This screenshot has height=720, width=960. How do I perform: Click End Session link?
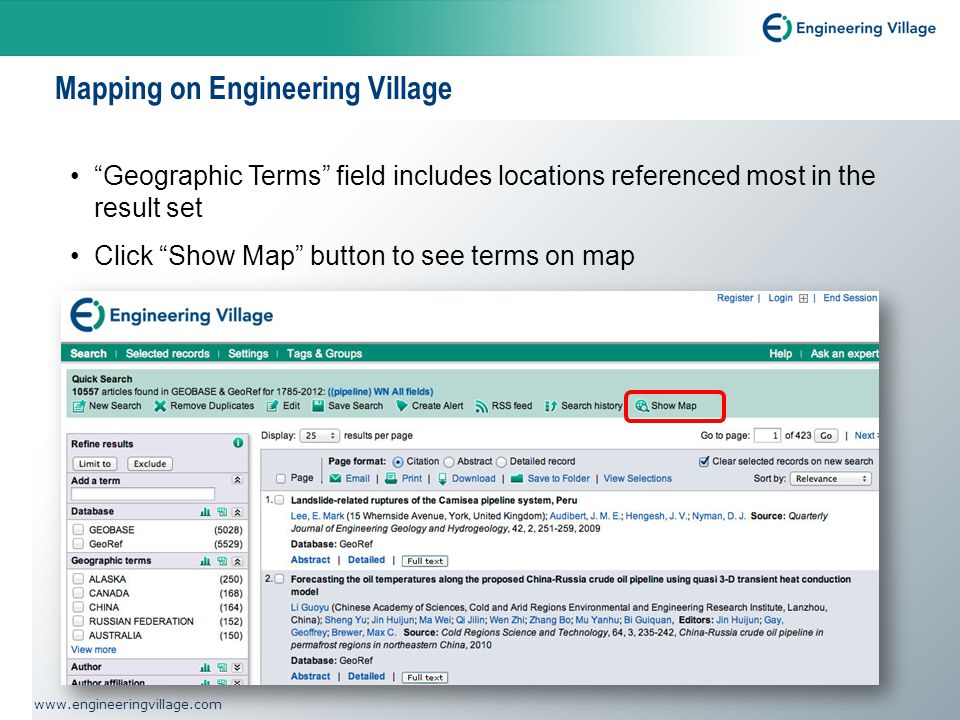coord(850,298)
